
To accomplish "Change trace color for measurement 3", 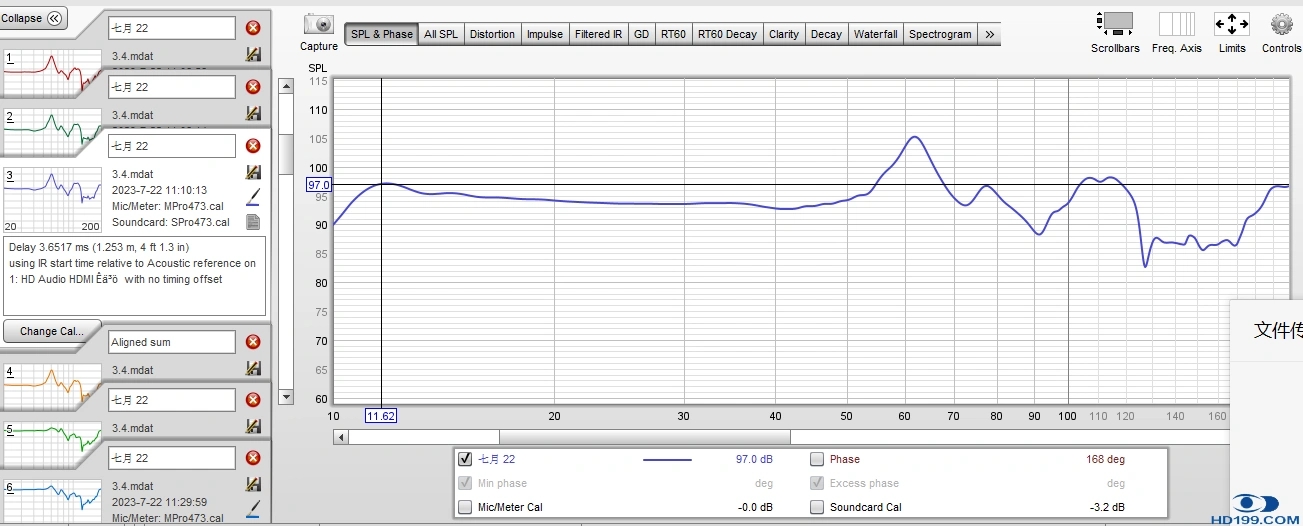I will pos(253,197).
